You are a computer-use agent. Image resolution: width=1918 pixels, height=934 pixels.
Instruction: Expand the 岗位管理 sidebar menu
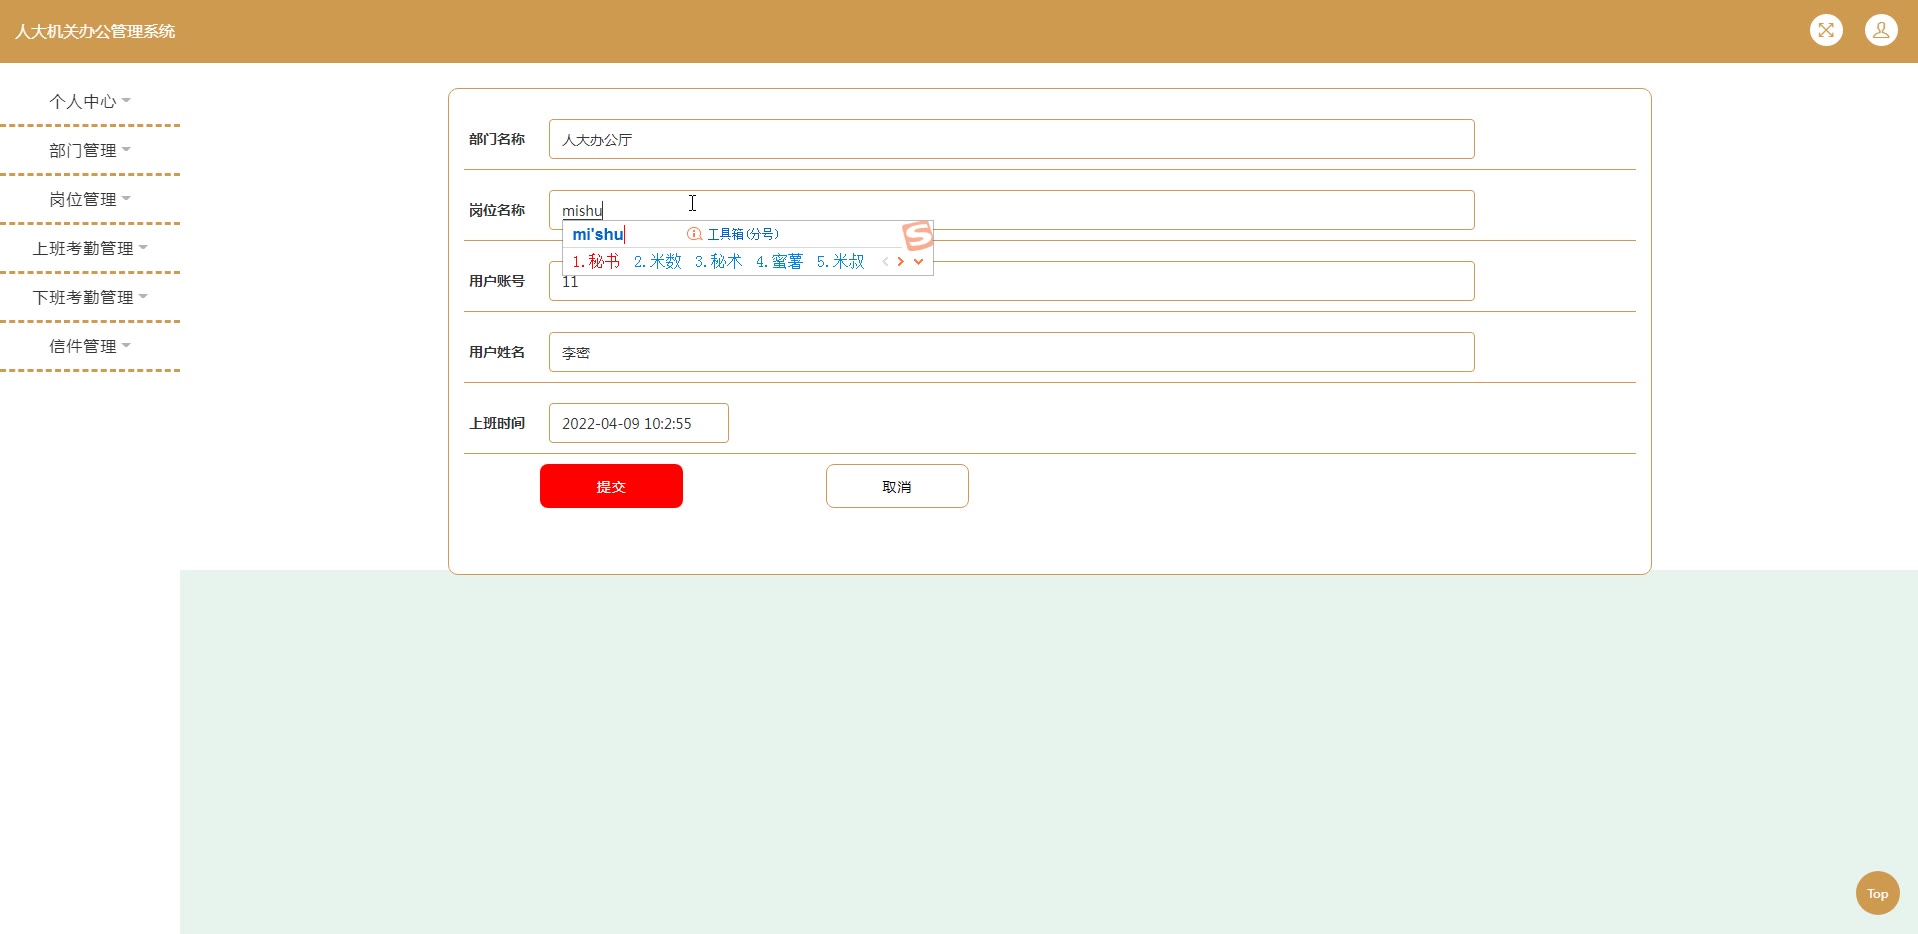pos(90,199)
